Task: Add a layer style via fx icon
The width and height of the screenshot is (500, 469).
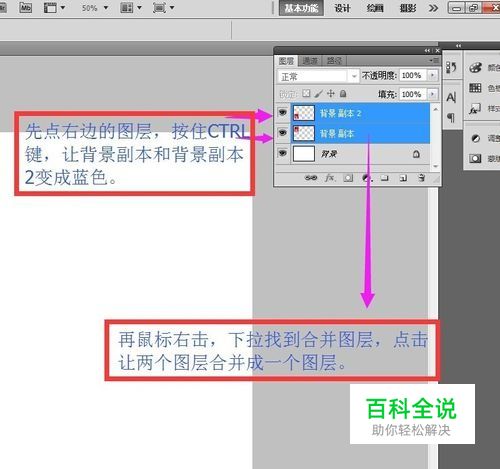Action: tap(330, 178)
